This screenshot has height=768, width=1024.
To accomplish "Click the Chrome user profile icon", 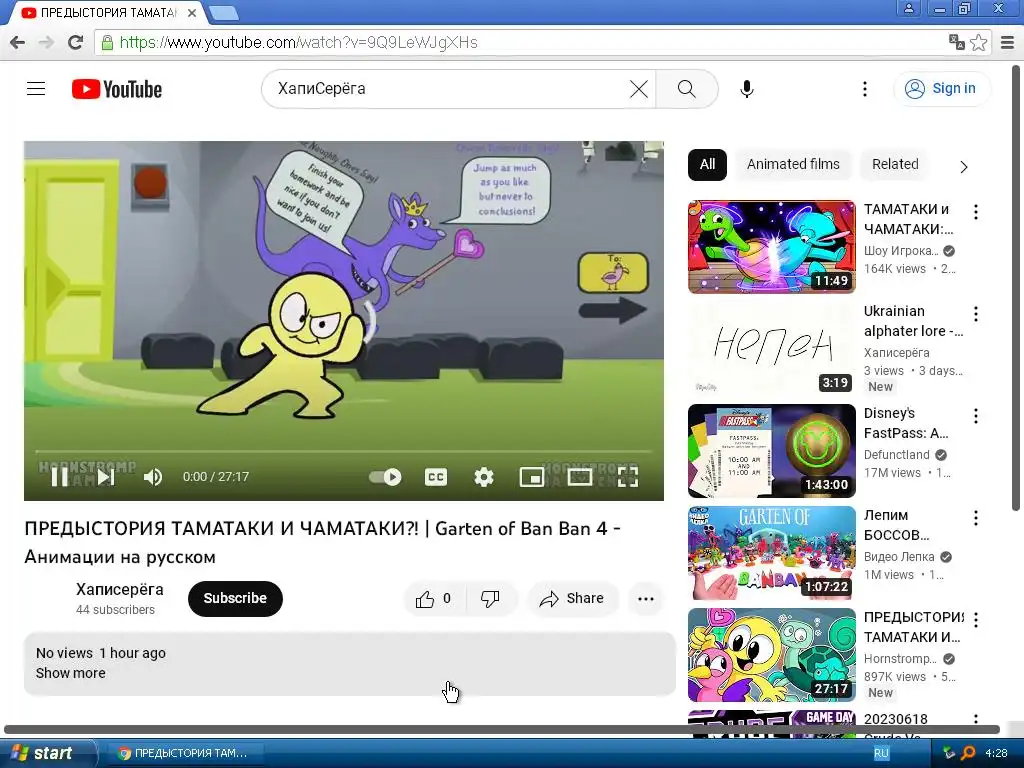I will tap(908, 8).
